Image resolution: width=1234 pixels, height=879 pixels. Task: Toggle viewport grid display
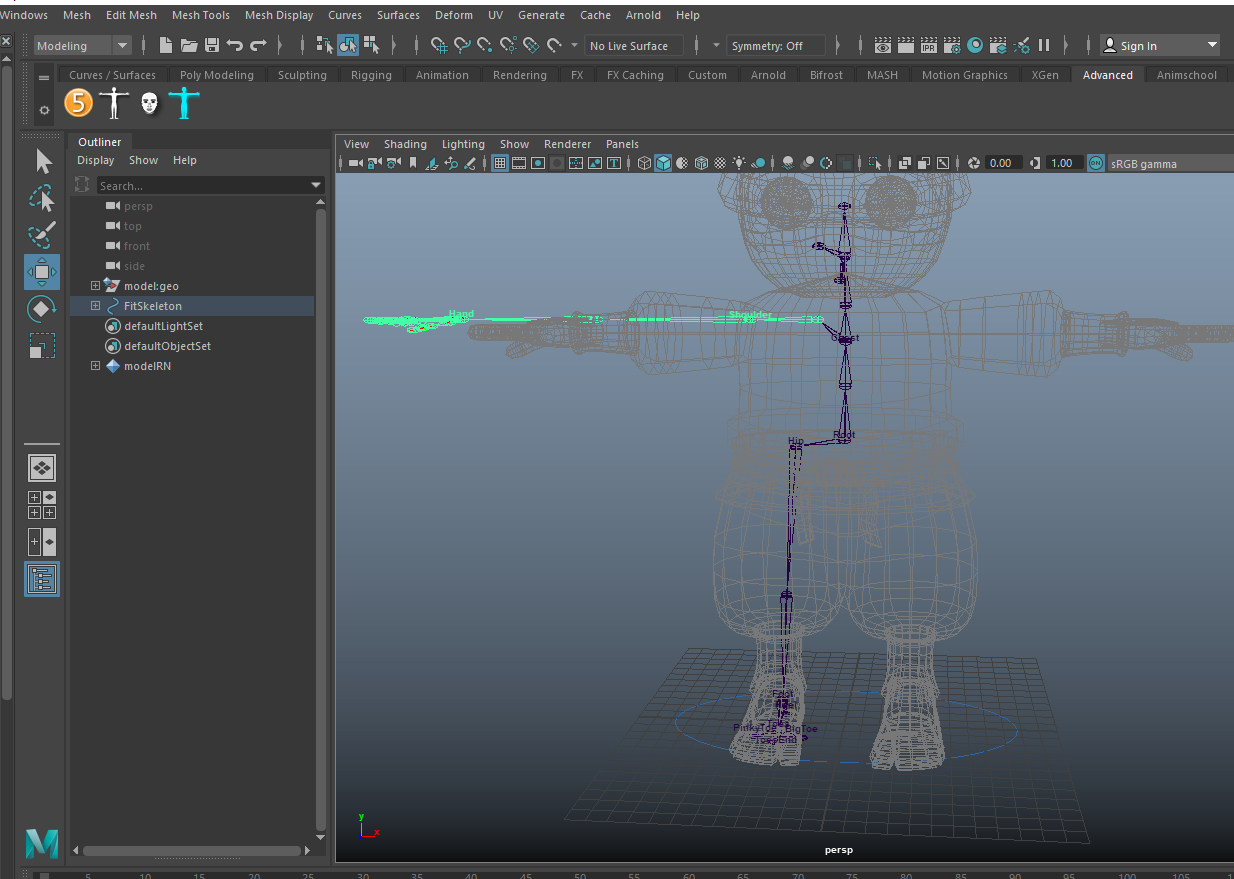tap(500, 163)
